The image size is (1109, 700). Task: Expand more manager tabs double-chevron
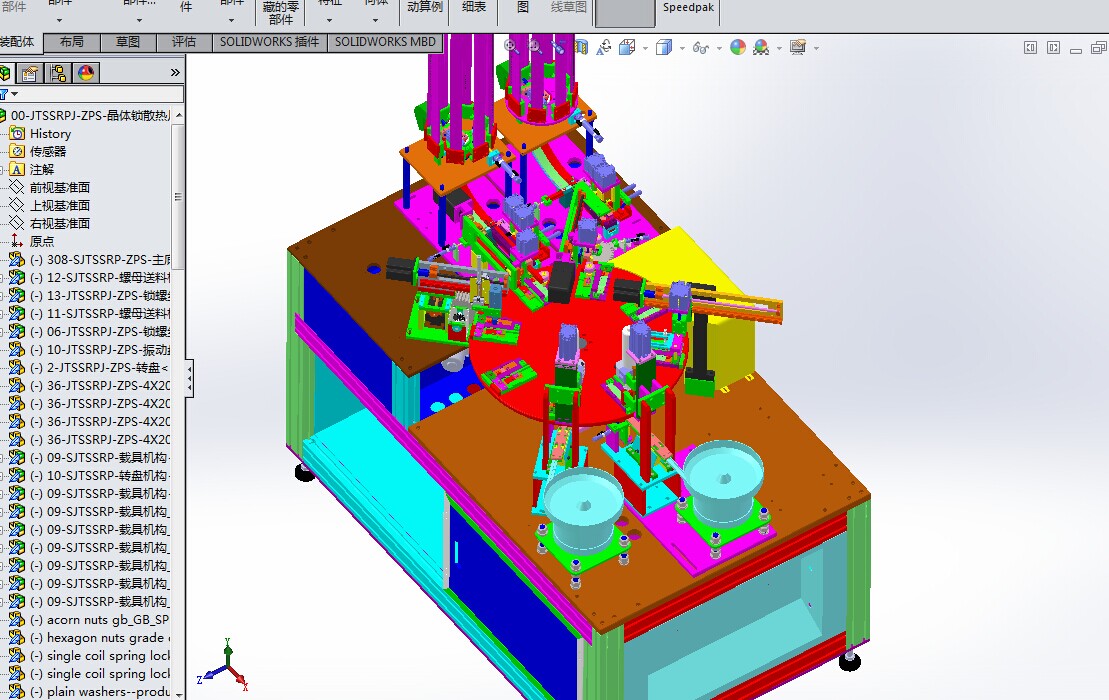pyautogui.click(x=175, y=72)
